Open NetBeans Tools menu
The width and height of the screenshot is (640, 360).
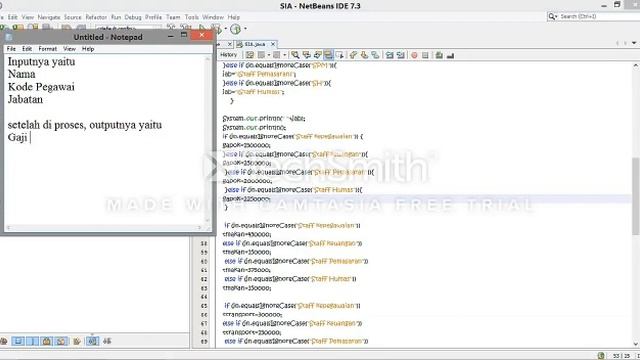(x=191, y=17)
